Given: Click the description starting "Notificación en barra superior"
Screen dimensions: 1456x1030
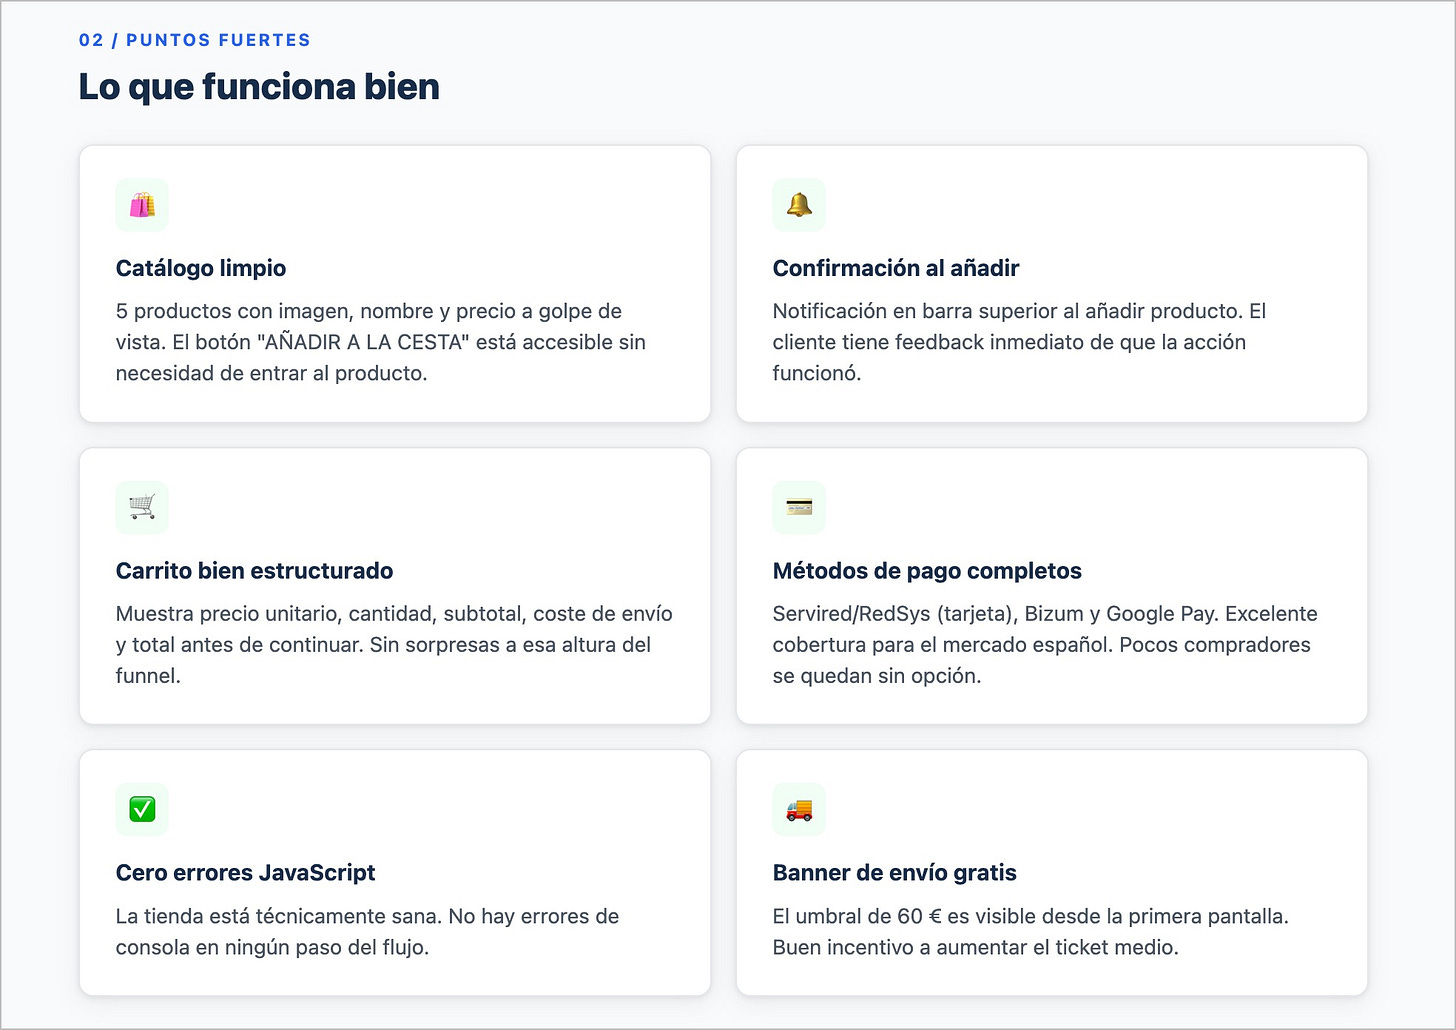Looking at the screenshot, I should pyautogui.click(x=1020, y=342).
